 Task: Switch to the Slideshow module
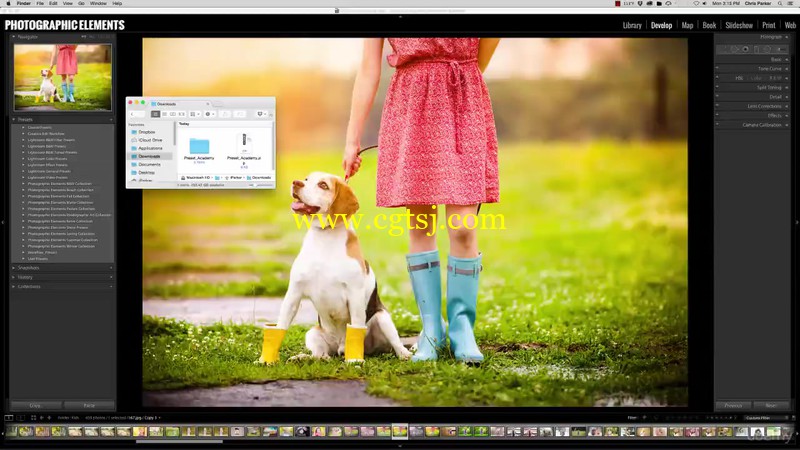[739, 25]
